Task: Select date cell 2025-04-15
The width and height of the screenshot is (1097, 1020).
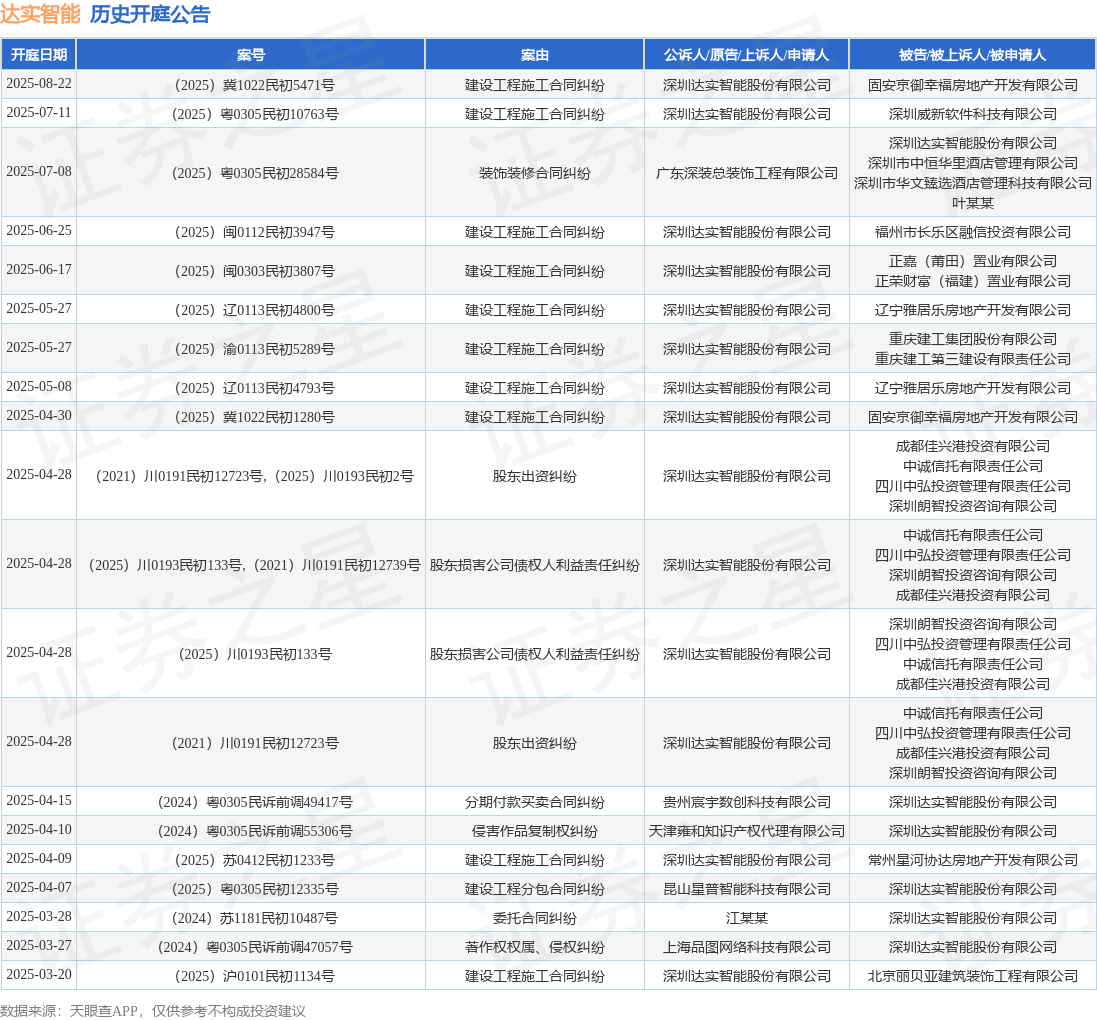Action: click(x=38, y=800)
